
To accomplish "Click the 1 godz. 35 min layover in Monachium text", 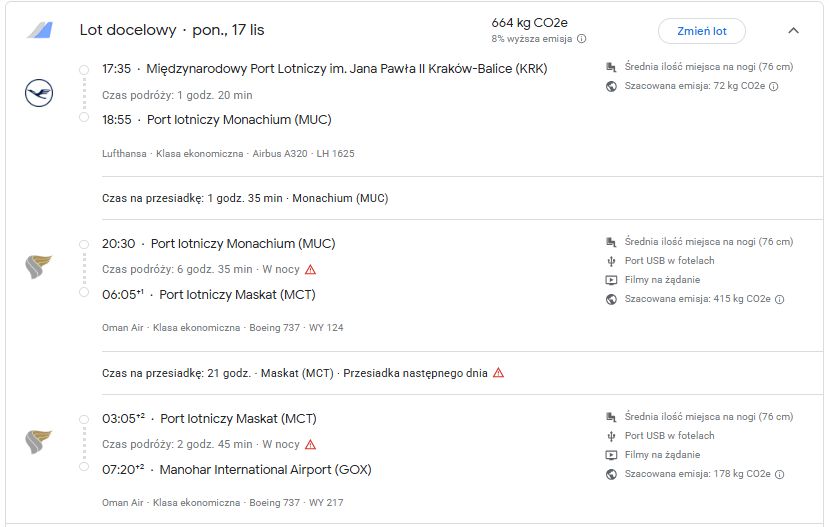I will pyautogui.click(x=245, y=198).
